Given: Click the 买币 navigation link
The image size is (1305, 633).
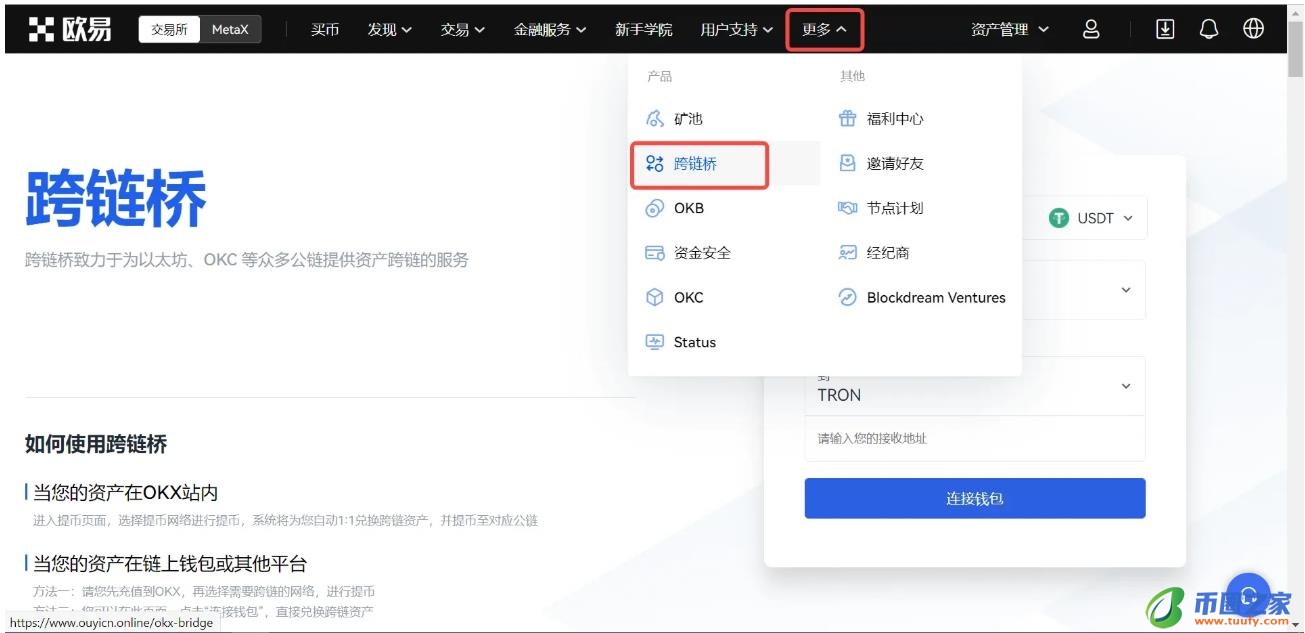Looking at the screenshot, I should pyautogui.click(x=325, y=30).
